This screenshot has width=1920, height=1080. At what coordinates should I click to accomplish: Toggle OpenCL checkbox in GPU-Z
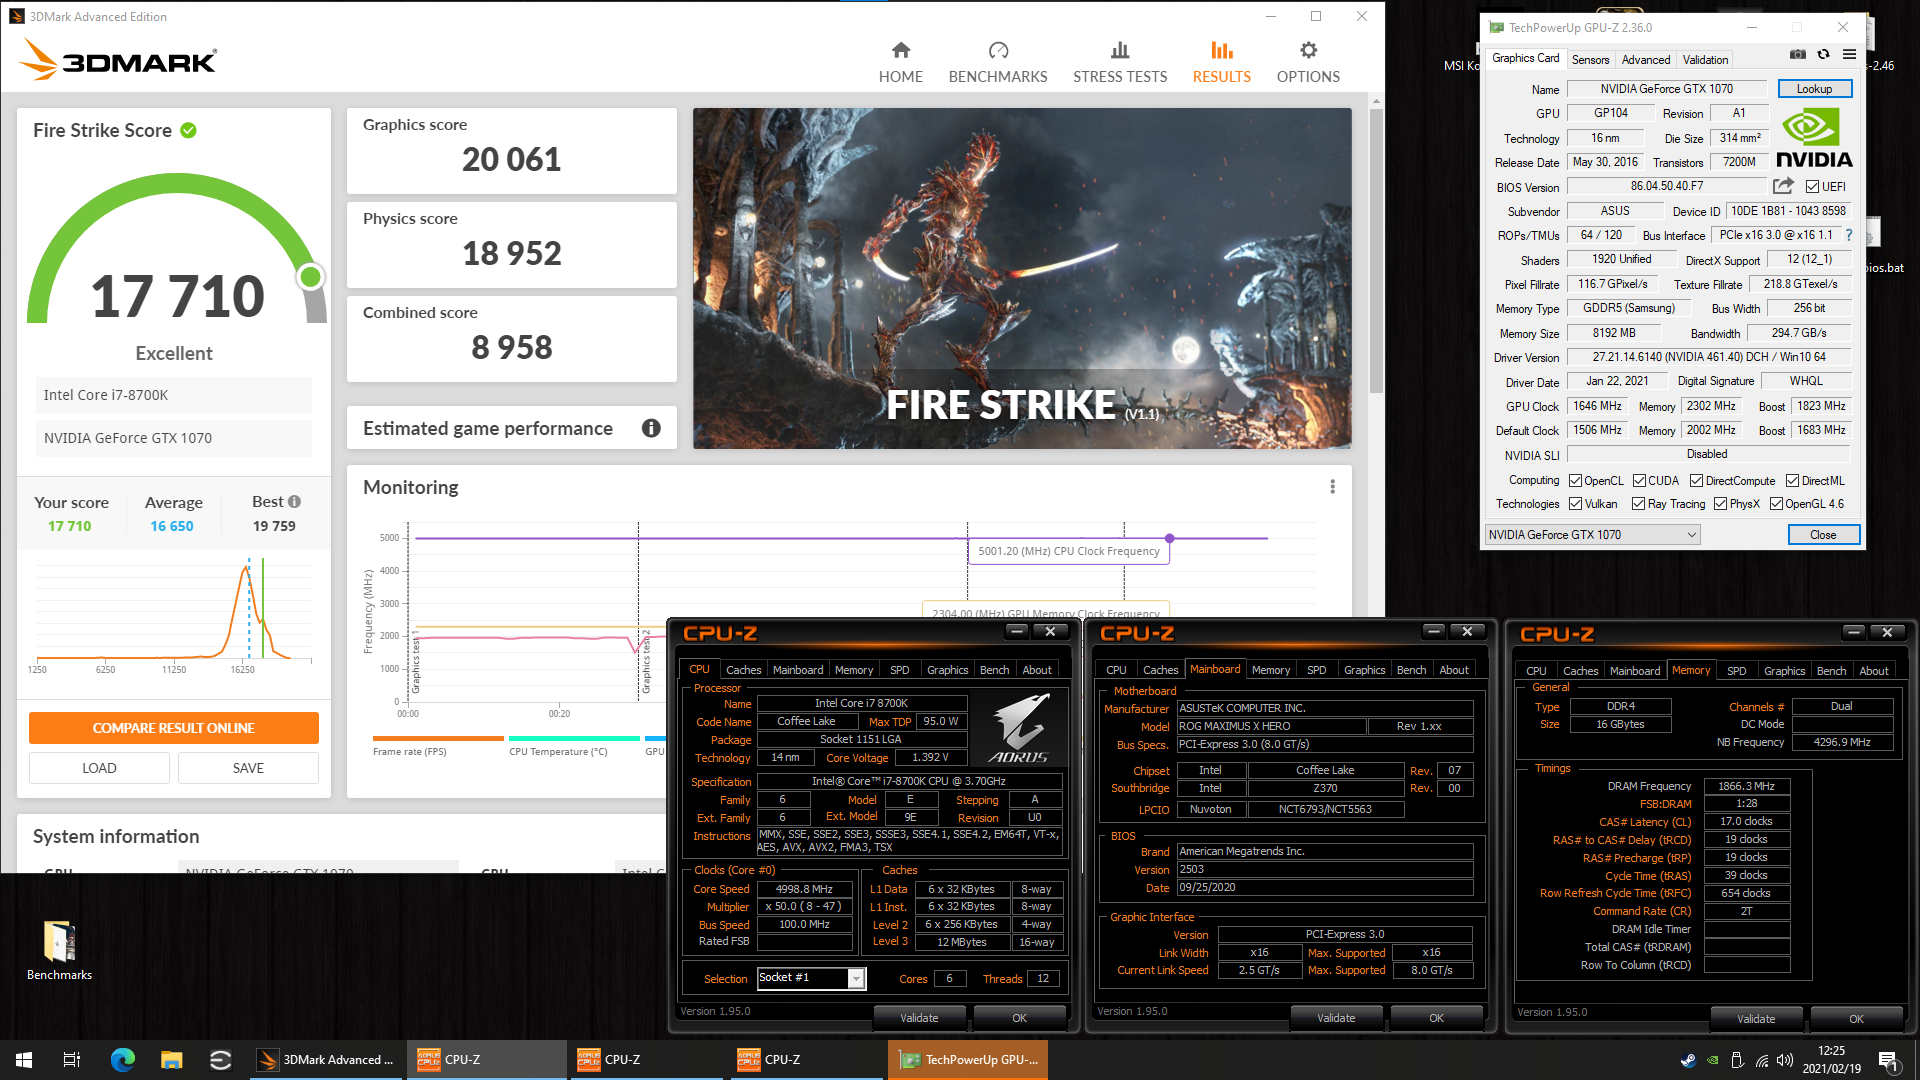[1575, 481]
